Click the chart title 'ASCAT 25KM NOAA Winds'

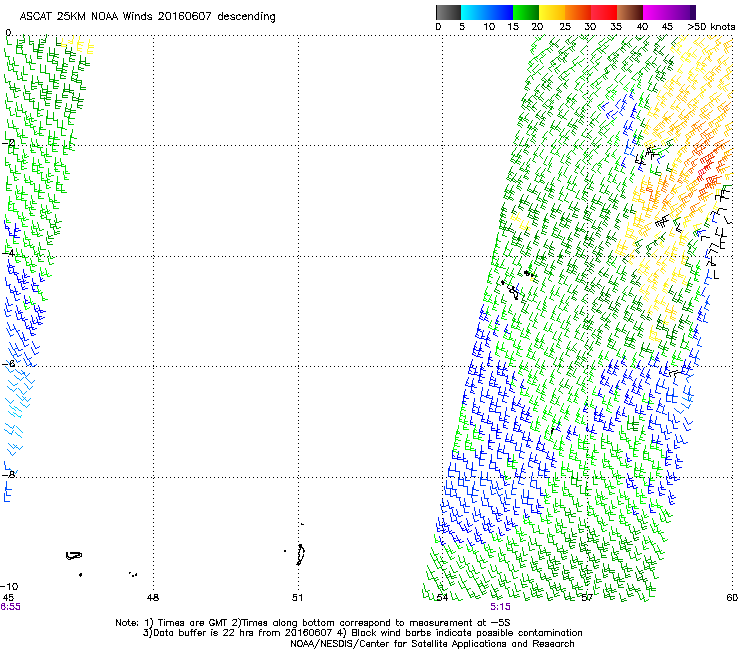87,16
